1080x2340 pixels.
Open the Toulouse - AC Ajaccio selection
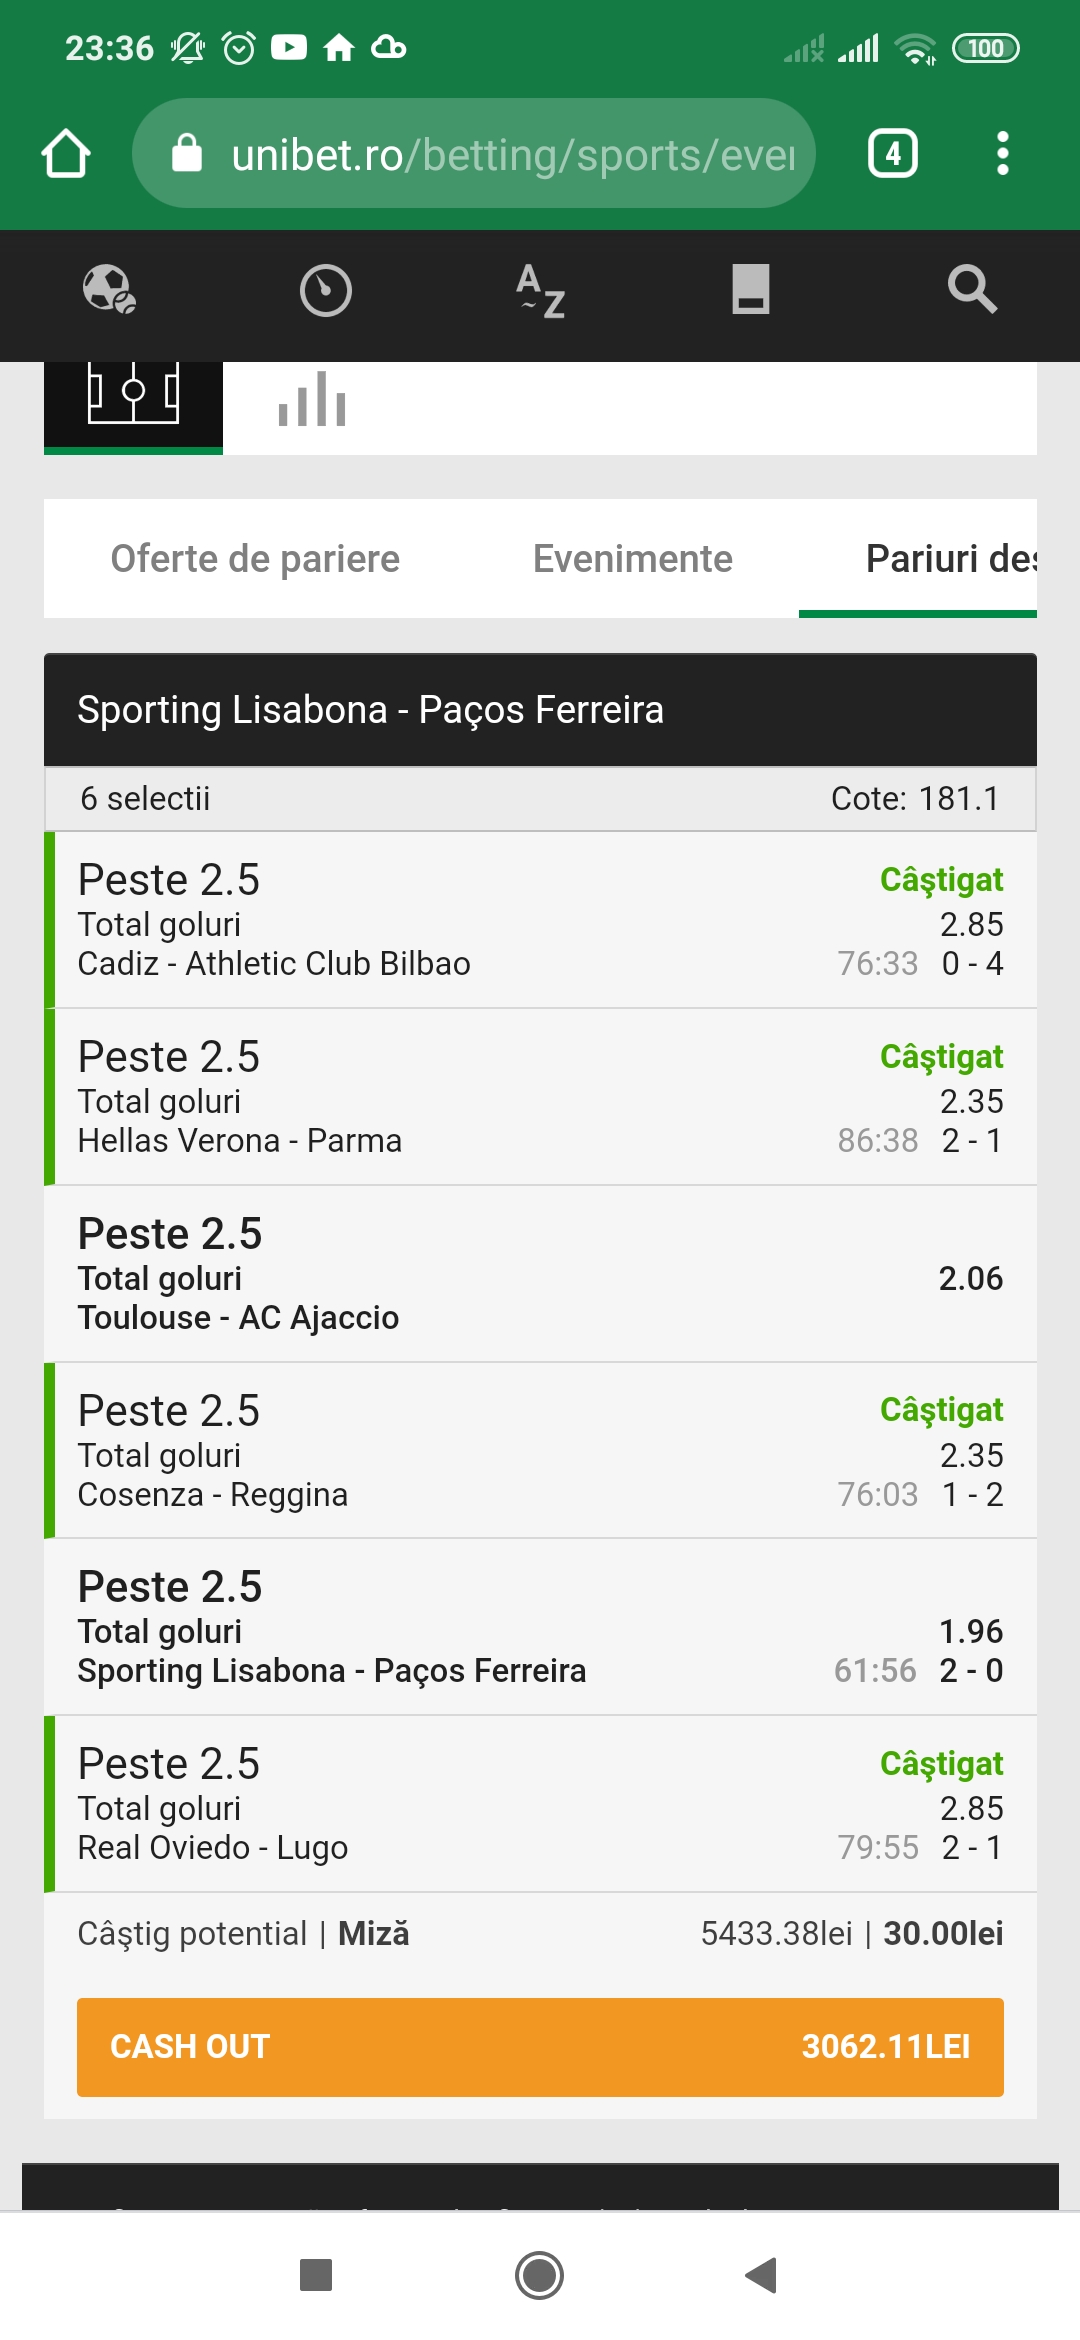click(540, 1274)
